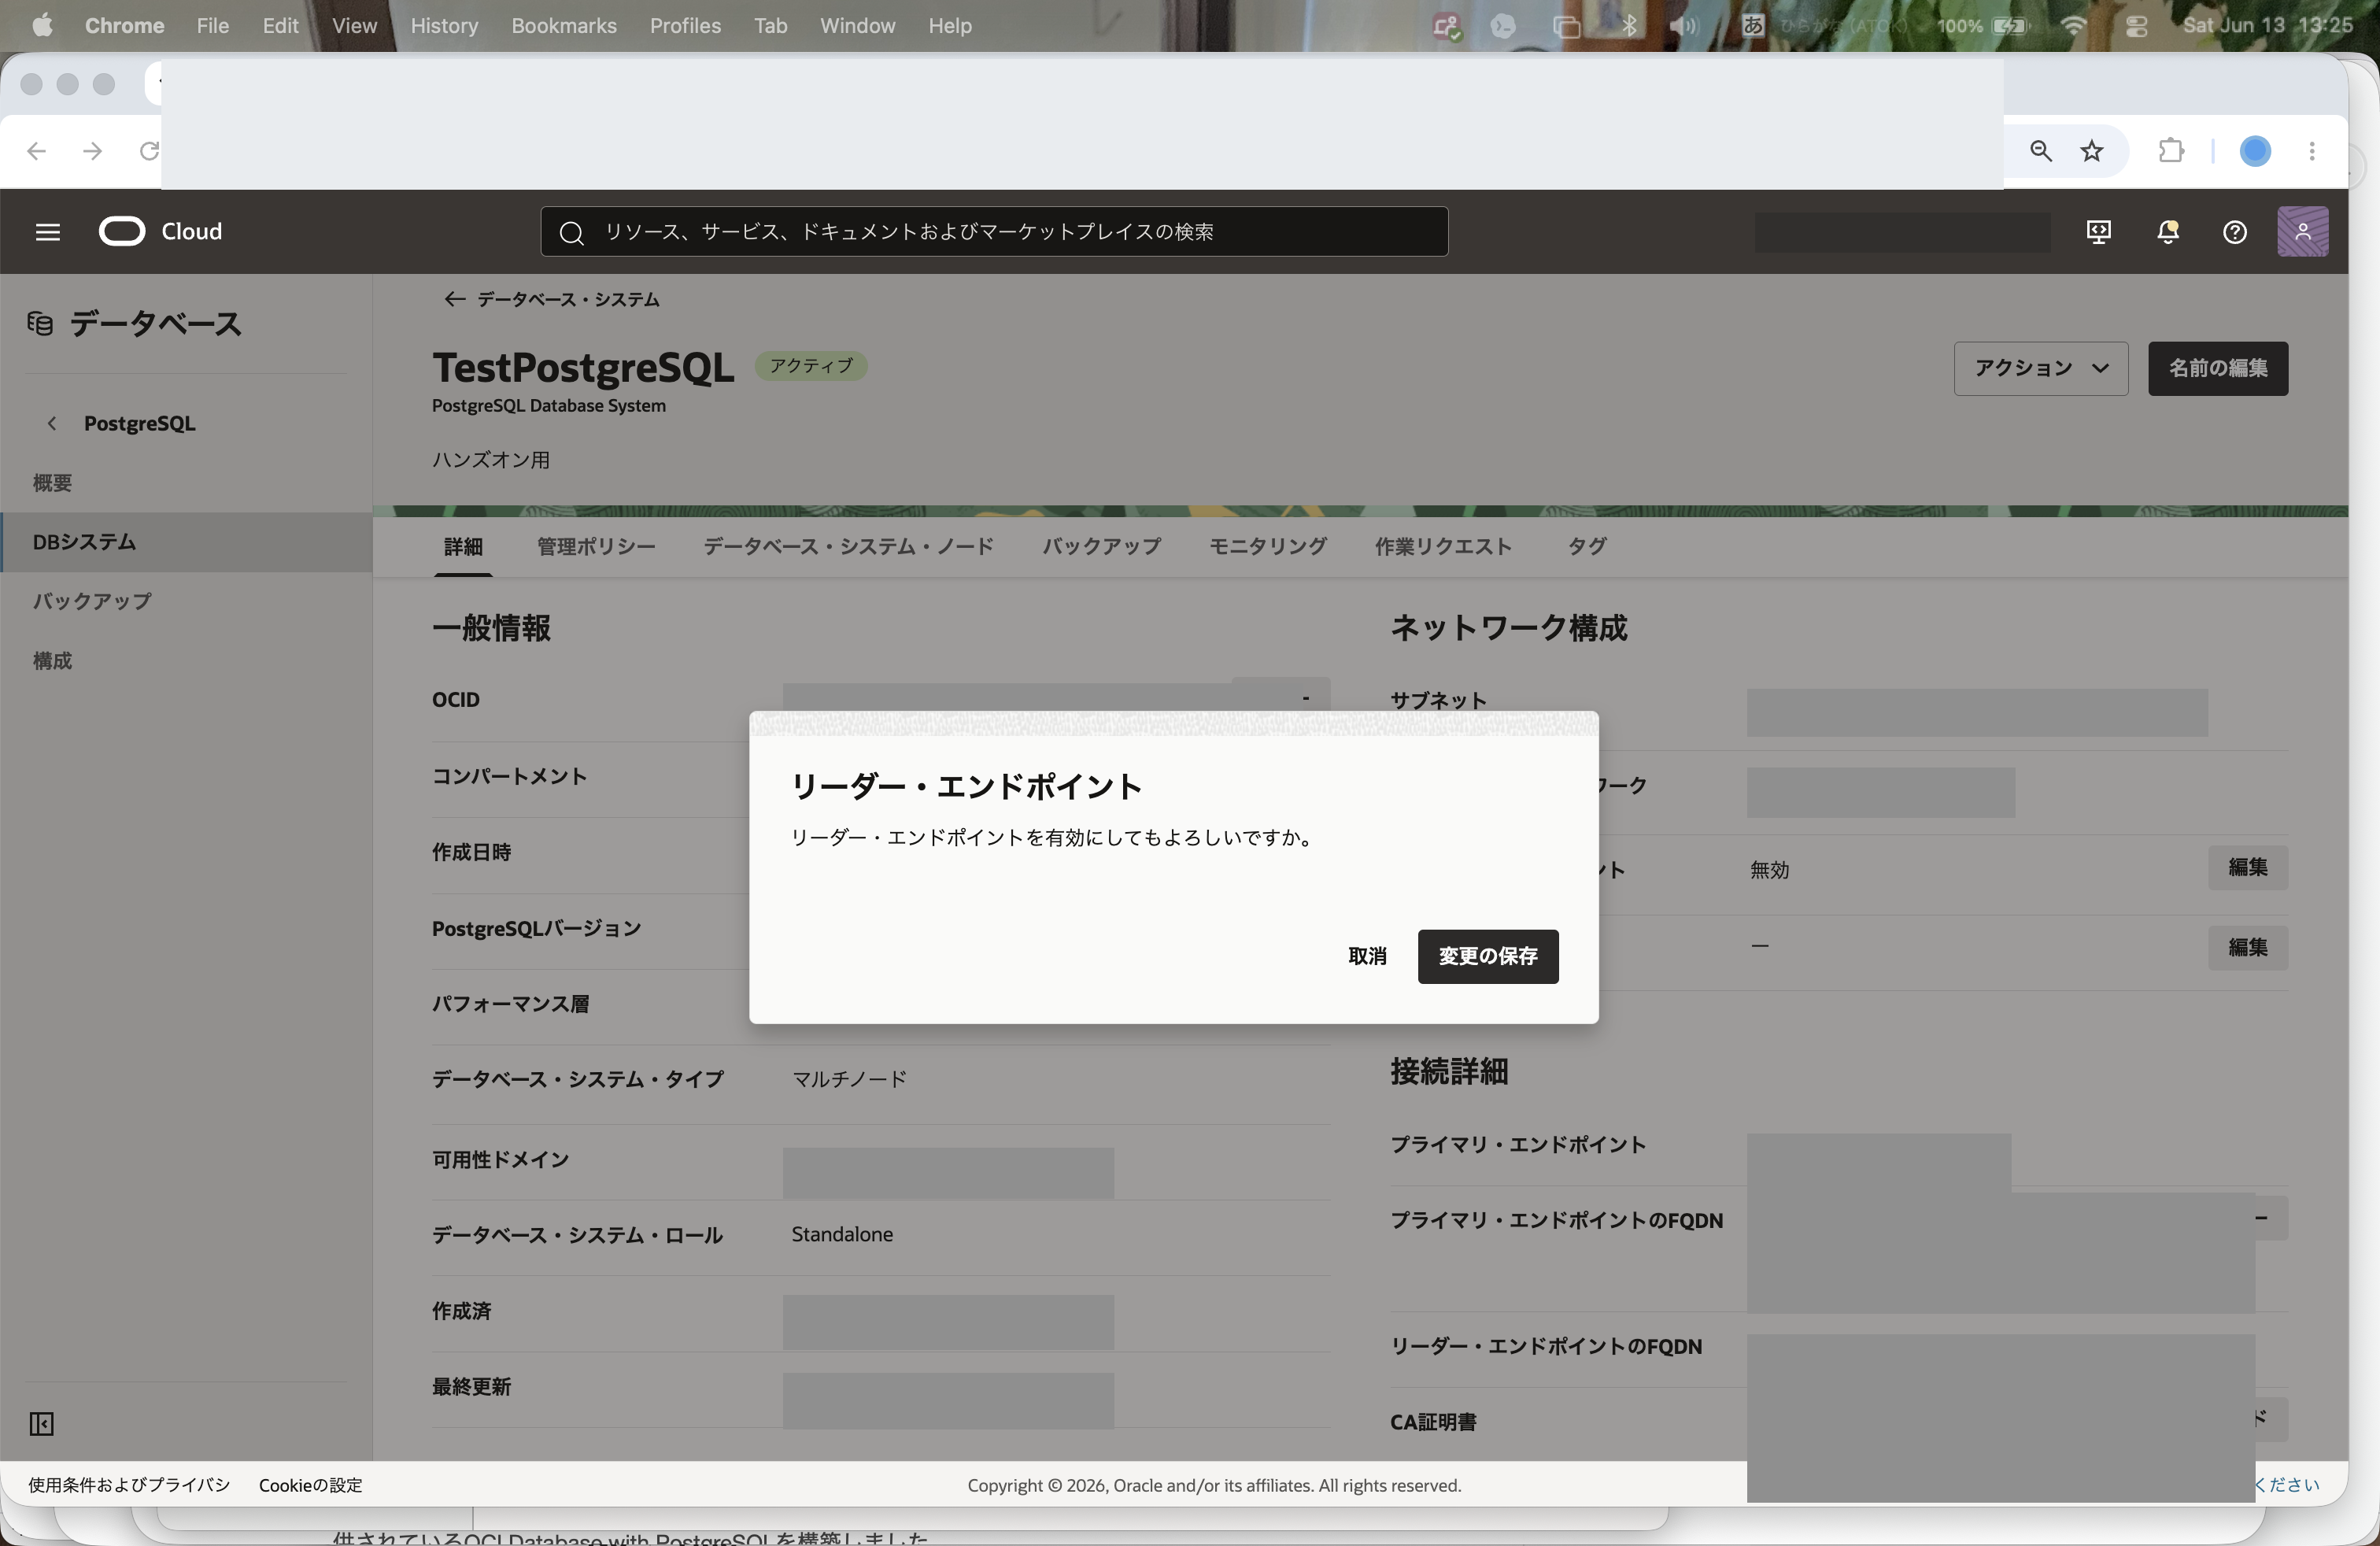
Task: Click 編集 button next to 無効
Action: [2247, 867]
